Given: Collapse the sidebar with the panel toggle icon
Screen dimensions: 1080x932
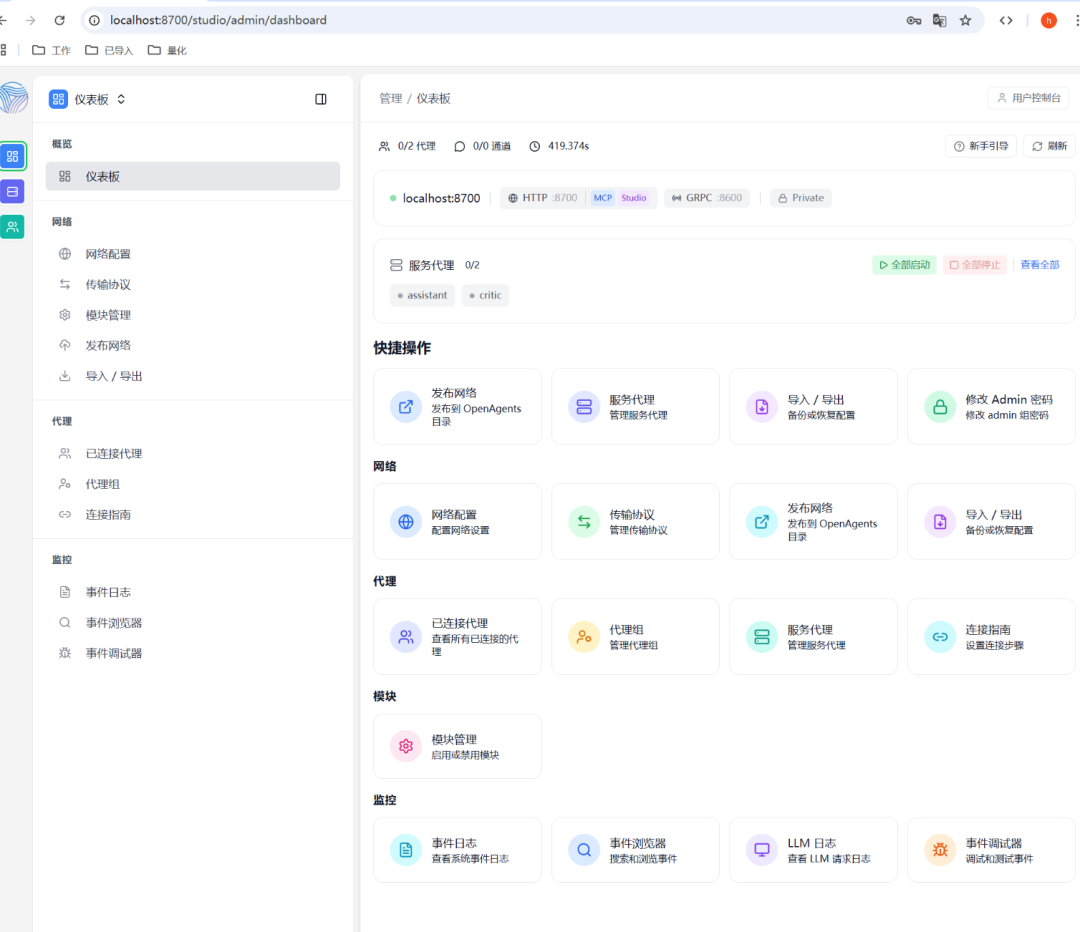Looking at the screenshot, I should tap(320, 99).
